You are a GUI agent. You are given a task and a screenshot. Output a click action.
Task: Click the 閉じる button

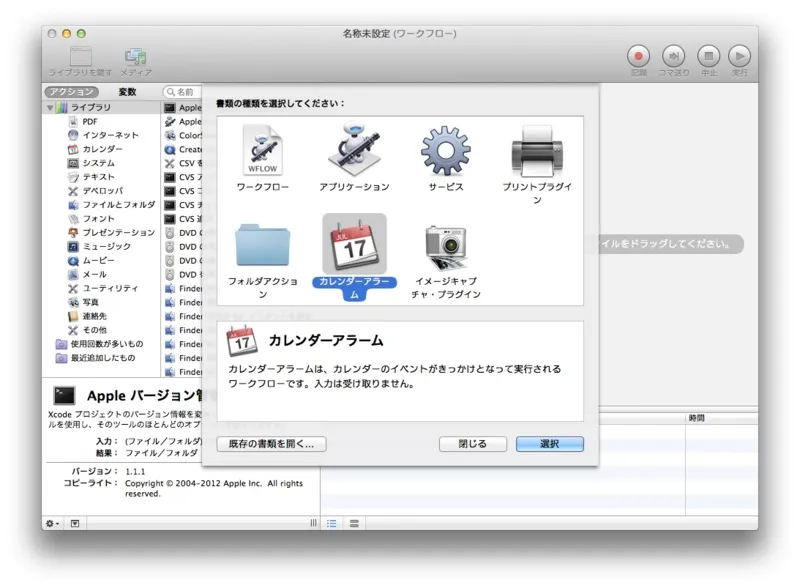[x=473, y=444]
